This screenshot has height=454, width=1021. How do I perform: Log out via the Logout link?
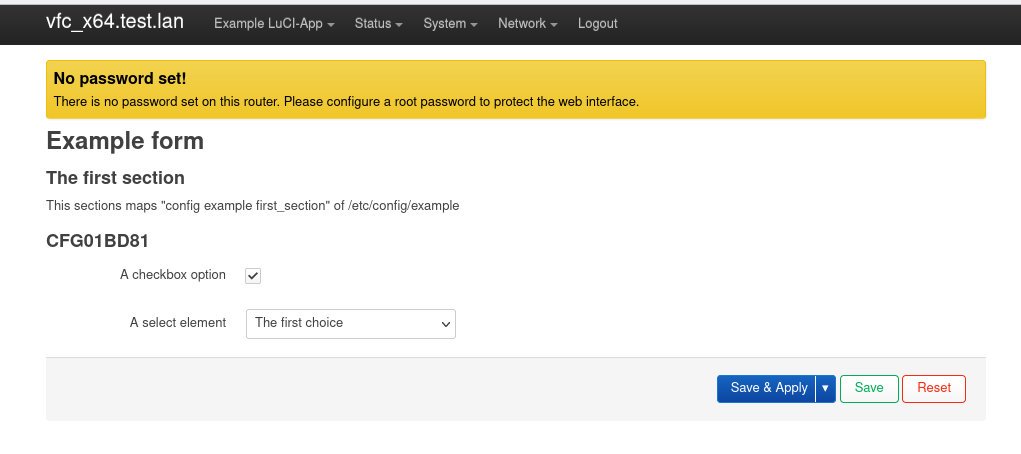coord(597,23)
